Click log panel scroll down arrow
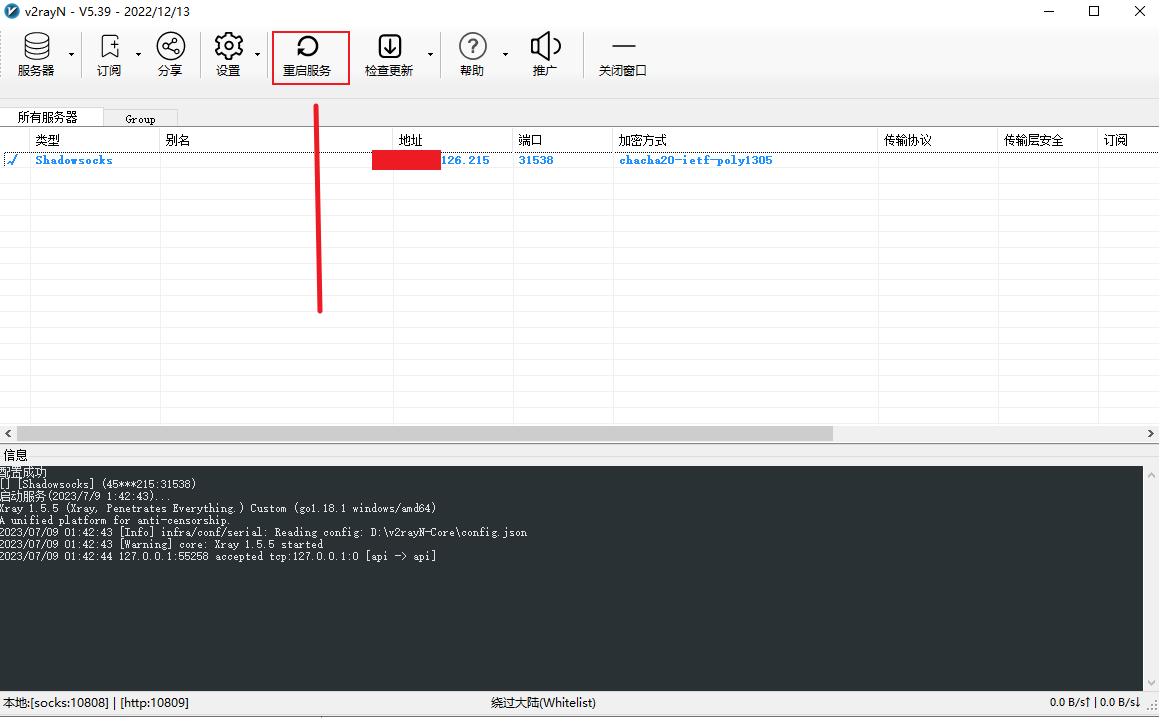The width and height of the screenshot is (1159, 718). coord(1151,683)
